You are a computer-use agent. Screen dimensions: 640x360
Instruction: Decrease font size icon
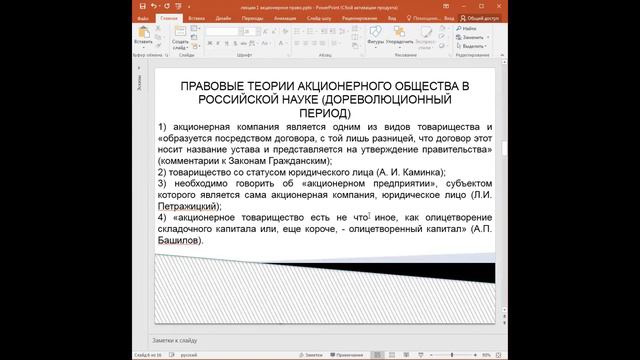tap(274, 31)
